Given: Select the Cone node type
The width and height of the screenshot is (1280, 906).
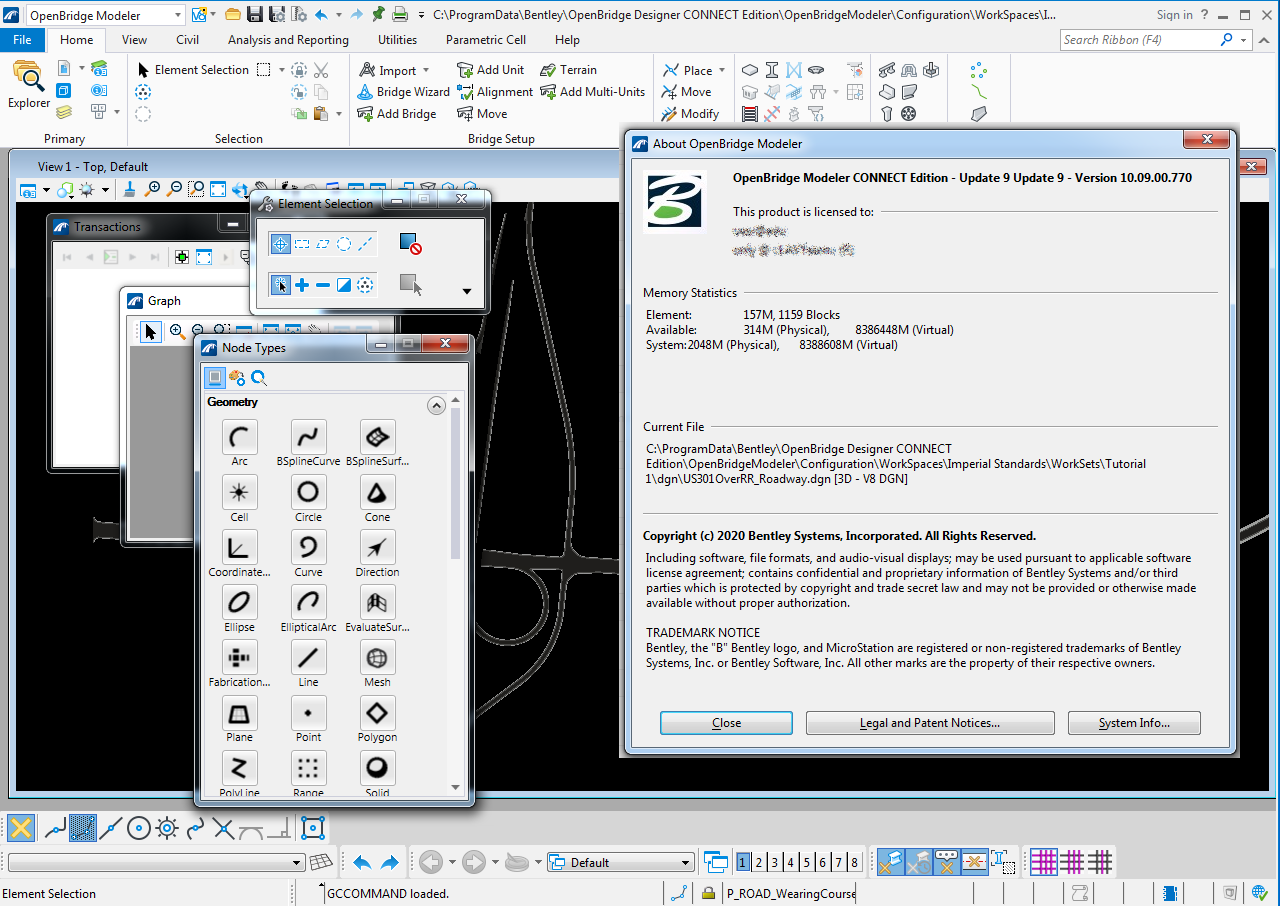Looking at the screenshot, I should pos(378,493).
